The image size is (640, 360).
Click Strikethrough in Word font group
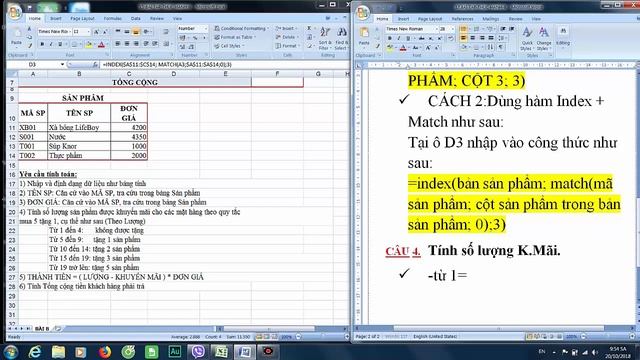coord(421,38)
